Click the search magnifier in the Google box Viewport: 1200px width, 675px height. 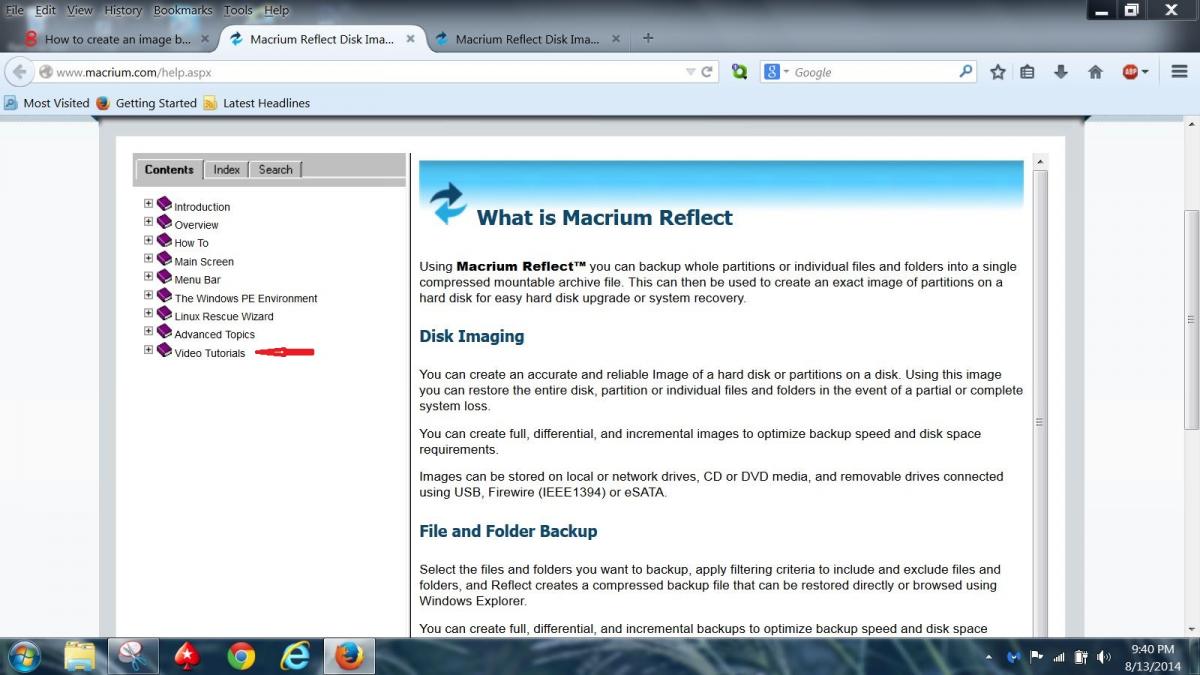point(966,72)
